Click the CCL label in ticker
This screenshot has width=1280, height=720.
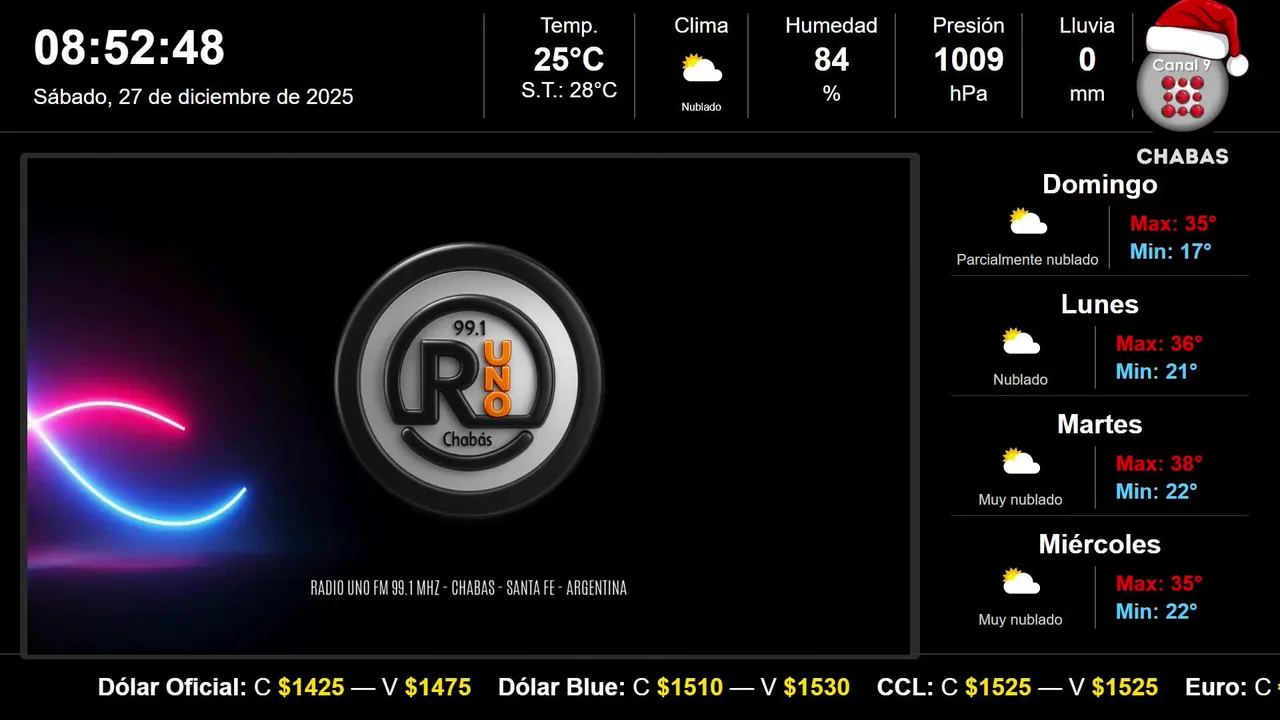tap(906, 687)
